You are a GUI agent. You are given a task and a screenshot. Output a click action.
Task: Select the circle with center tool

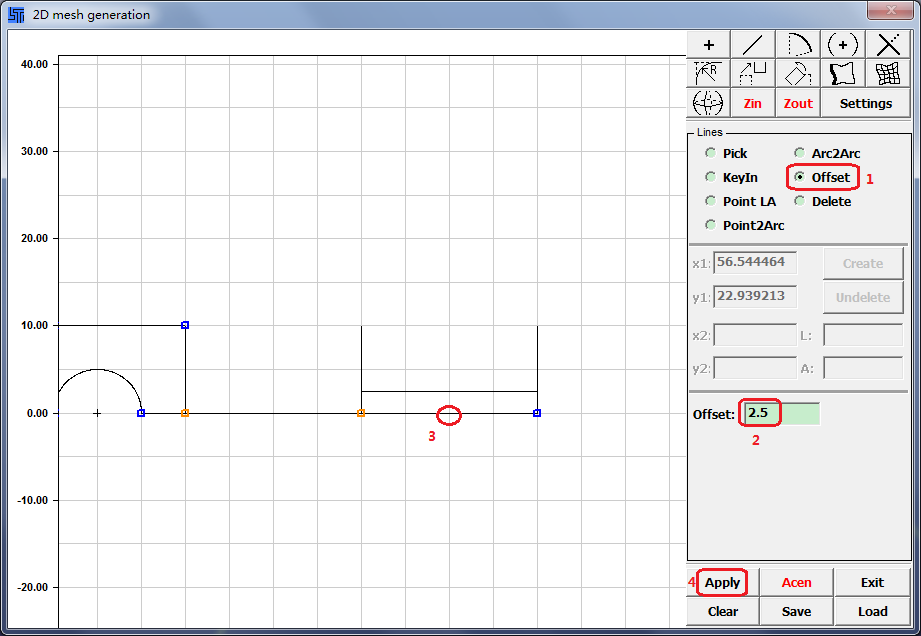[x=843, y=45]
